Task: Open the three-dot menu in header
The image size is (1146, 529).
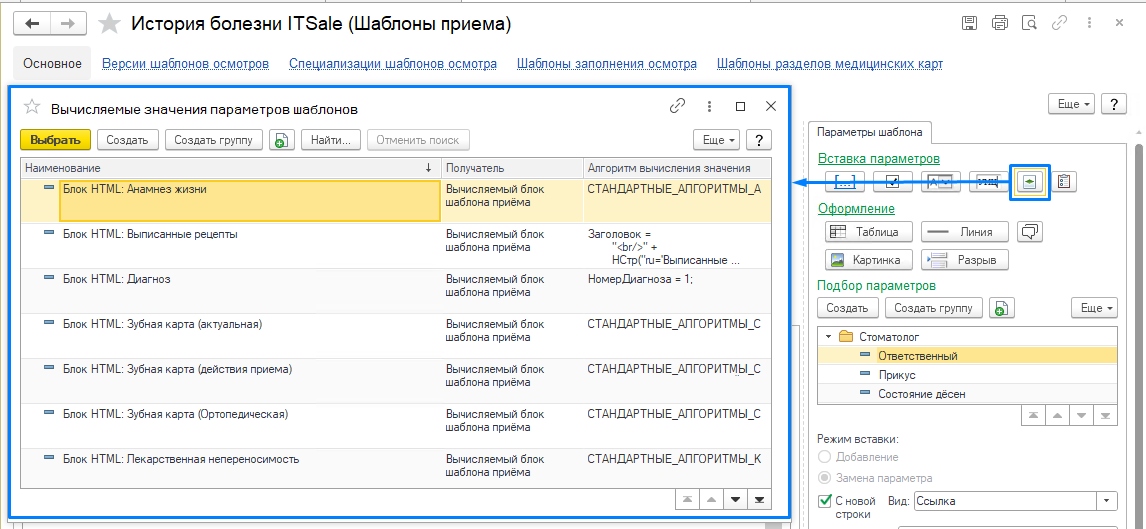Action: point(1089,23)
